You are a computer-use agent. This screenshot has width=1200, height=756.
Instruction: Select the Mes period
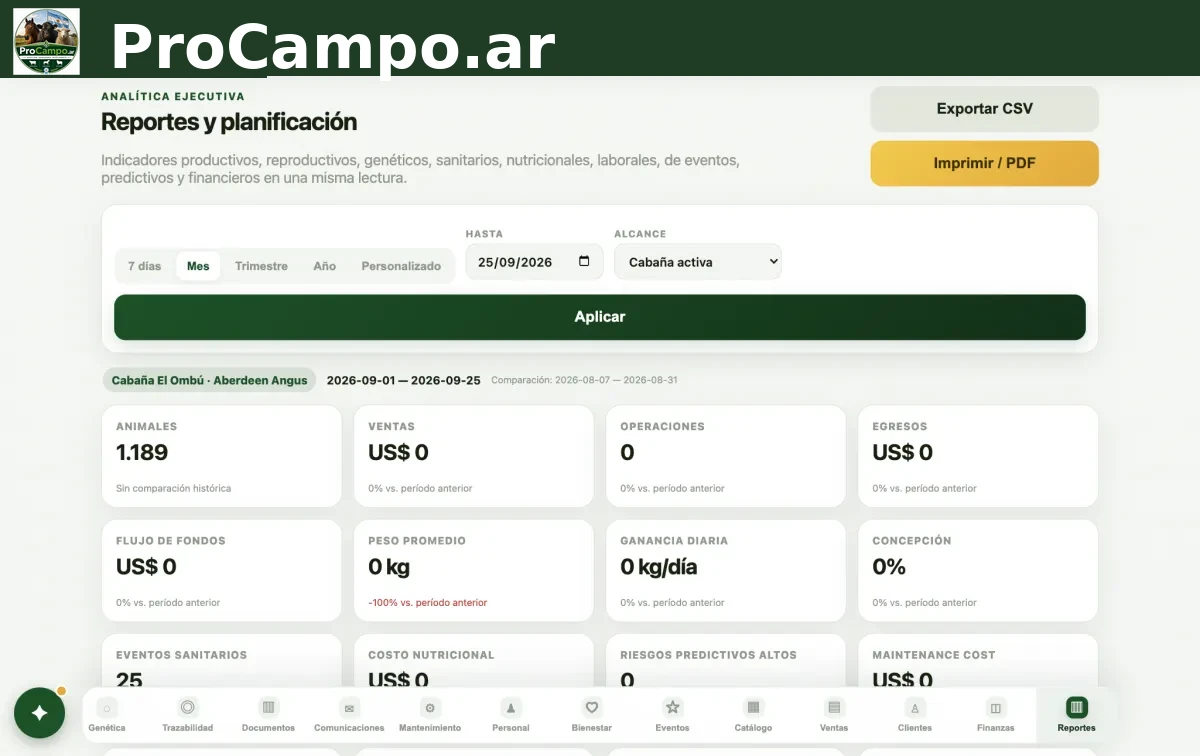[x=198, y=266]
